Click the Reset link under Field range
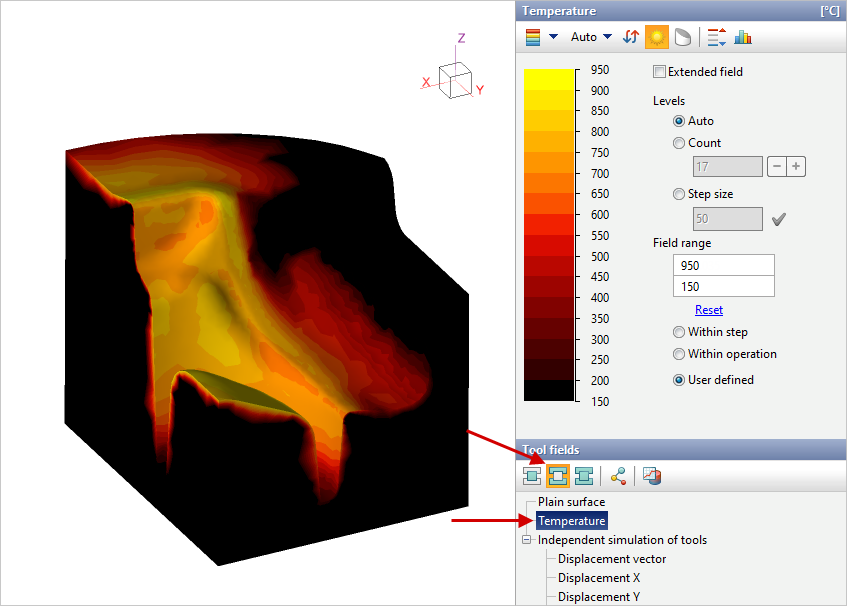 click(x=709, y=310)
